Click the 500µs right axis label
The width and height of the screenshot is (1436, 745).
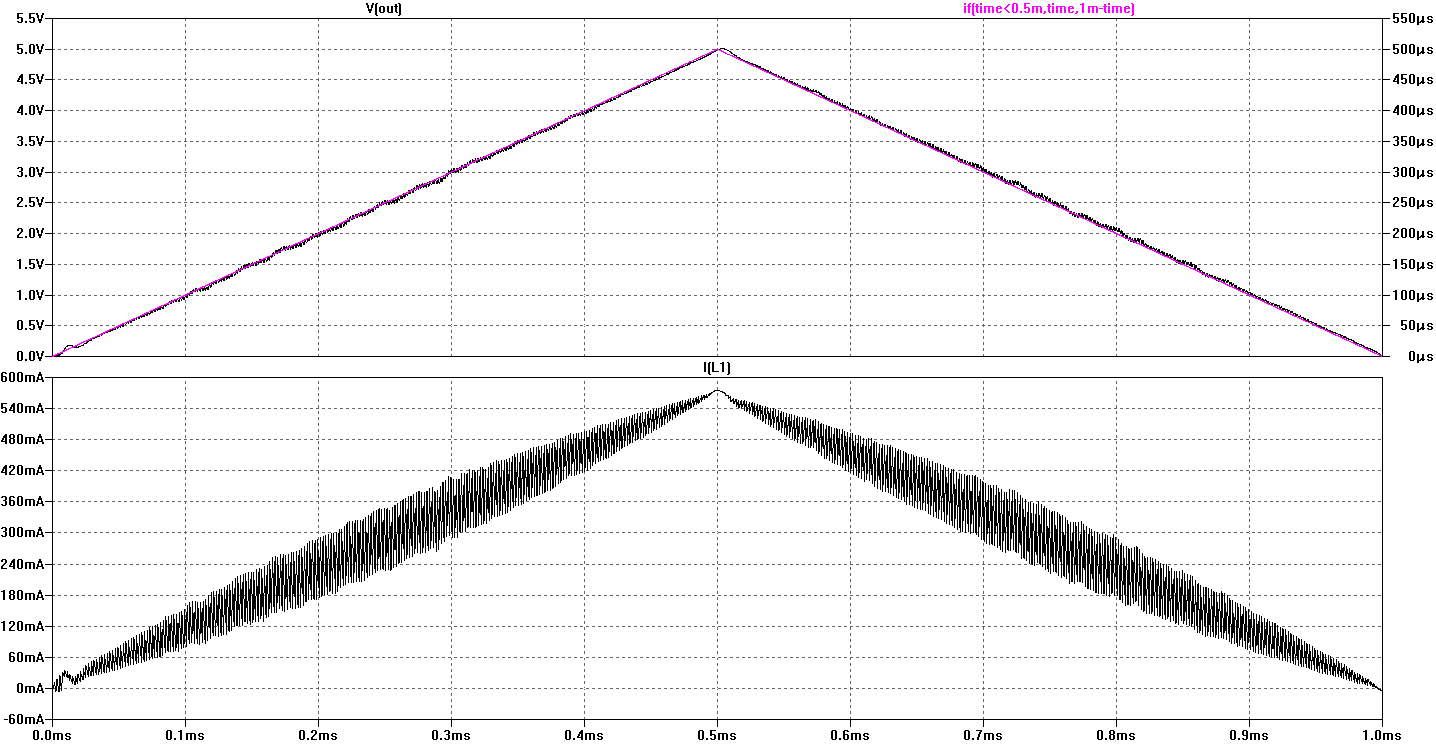tap(1412, 49)
